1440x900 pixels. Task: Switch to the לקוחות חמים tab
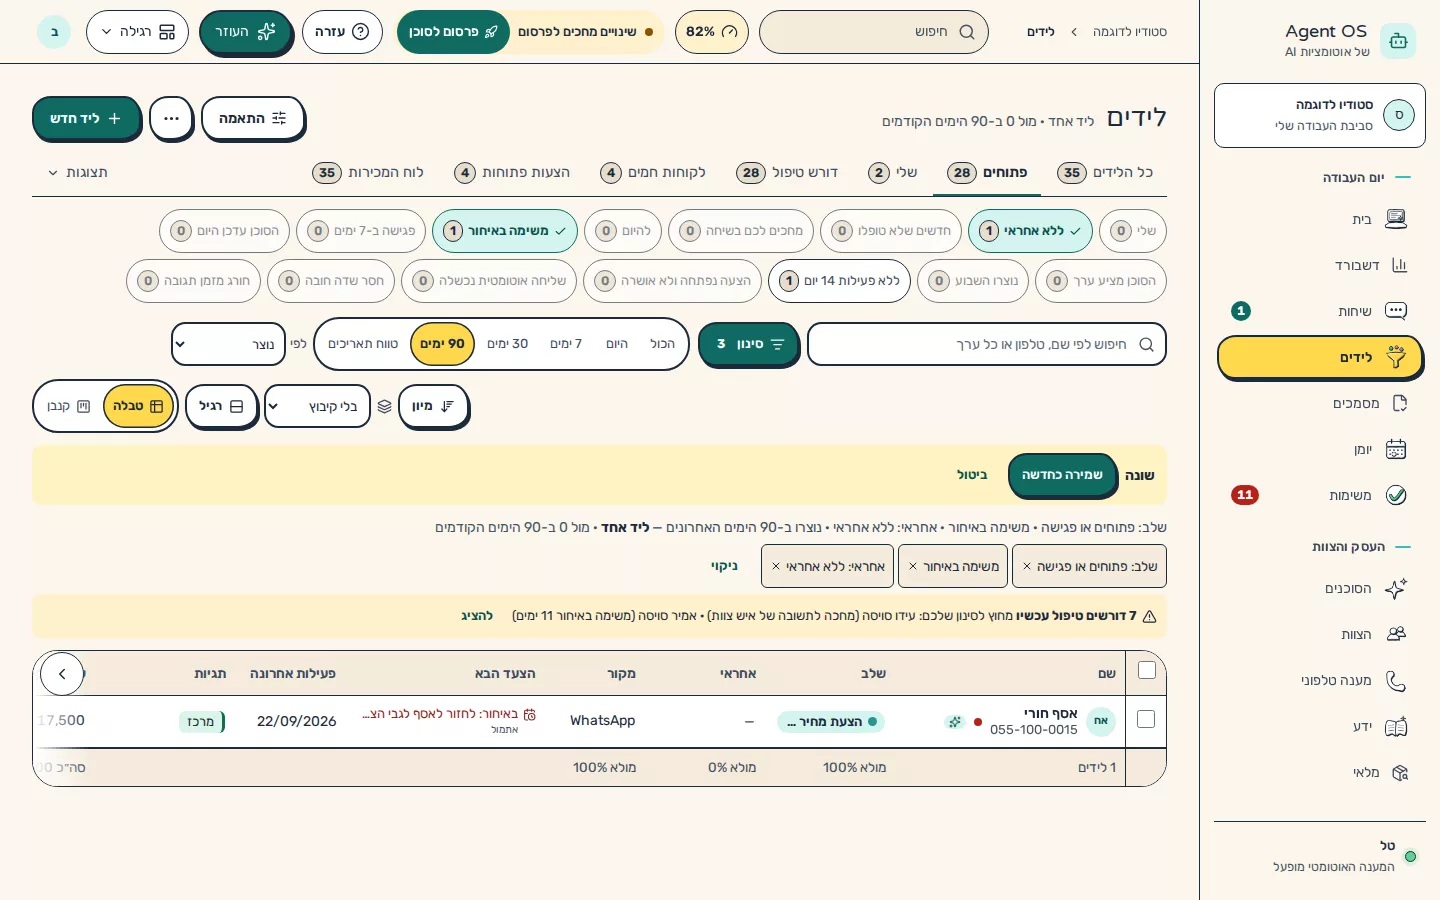pos(653,172)
